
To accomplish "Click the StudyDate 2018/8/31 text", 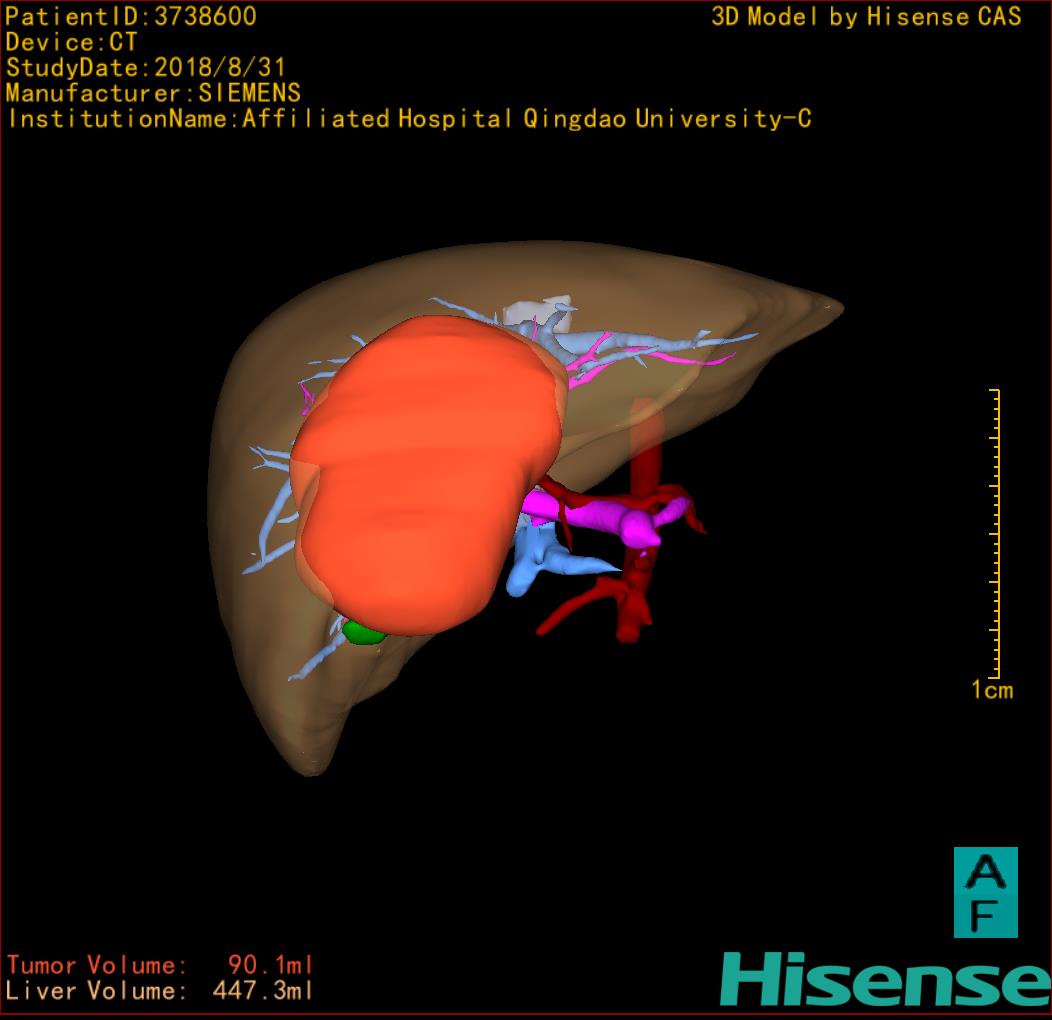I will [x=146, y=68].
